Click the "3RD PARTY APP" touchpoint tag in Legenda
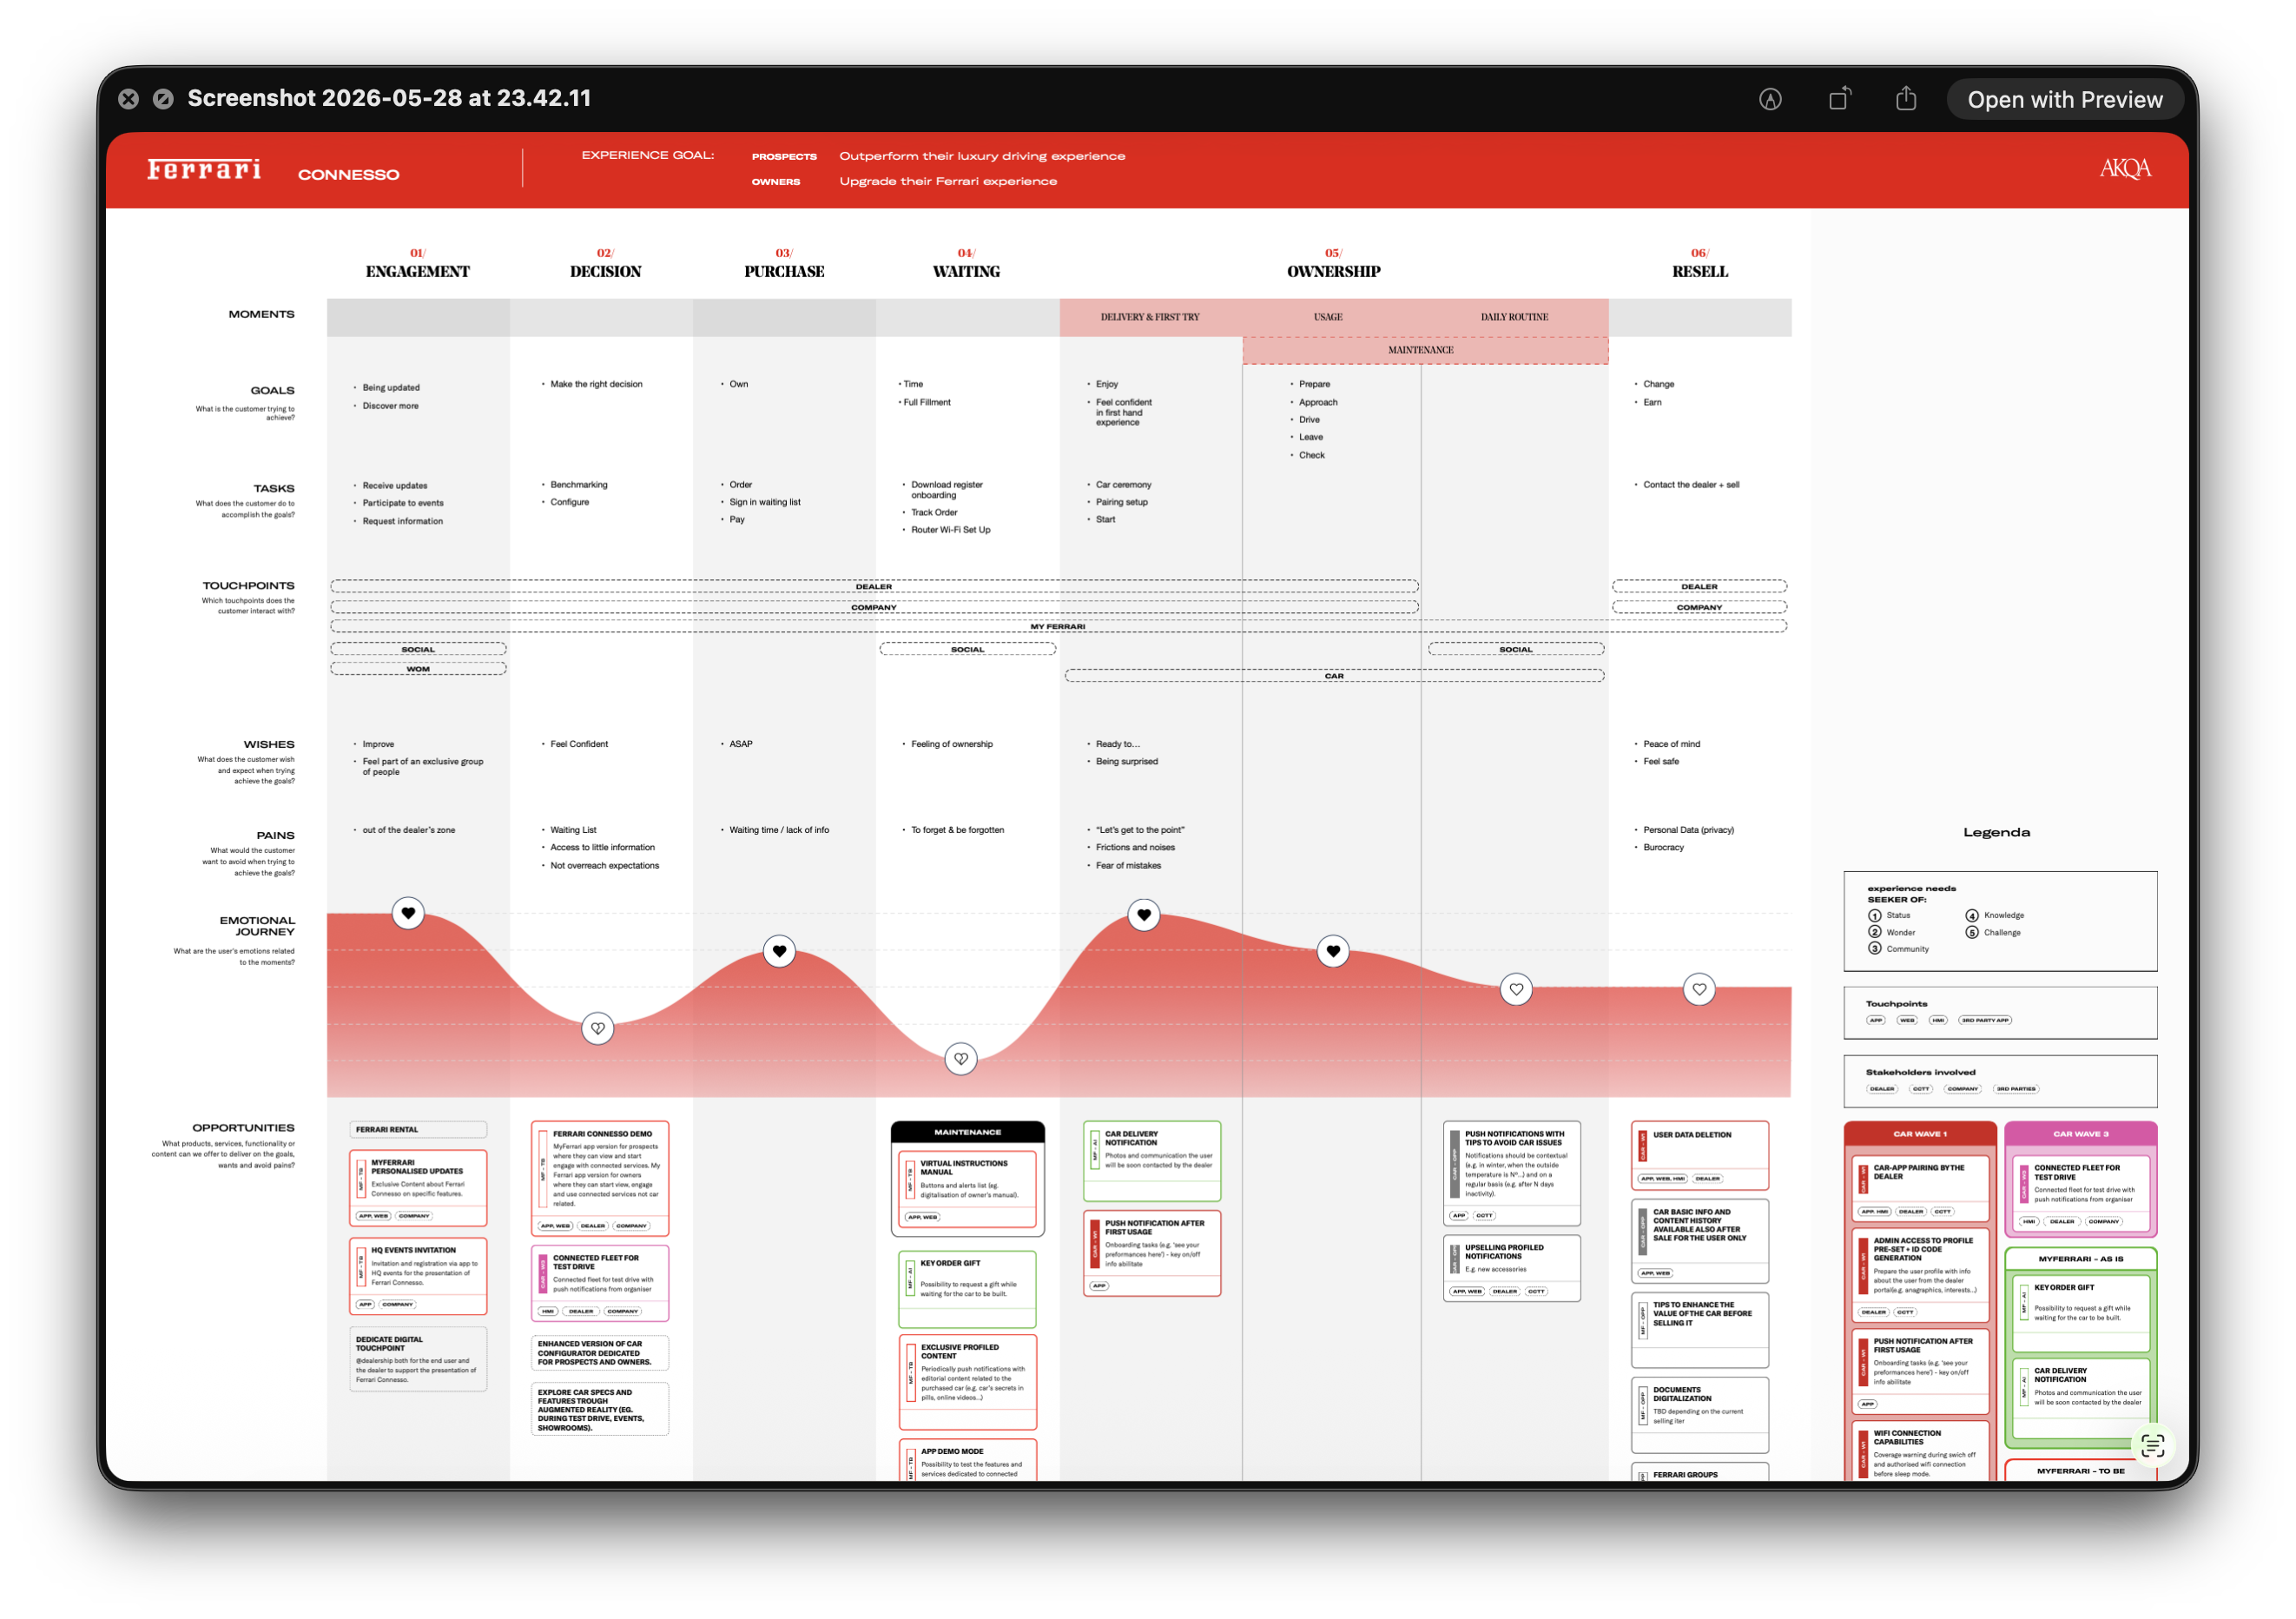This screenshot has width=2296, height=1619. point(1984,1021)
